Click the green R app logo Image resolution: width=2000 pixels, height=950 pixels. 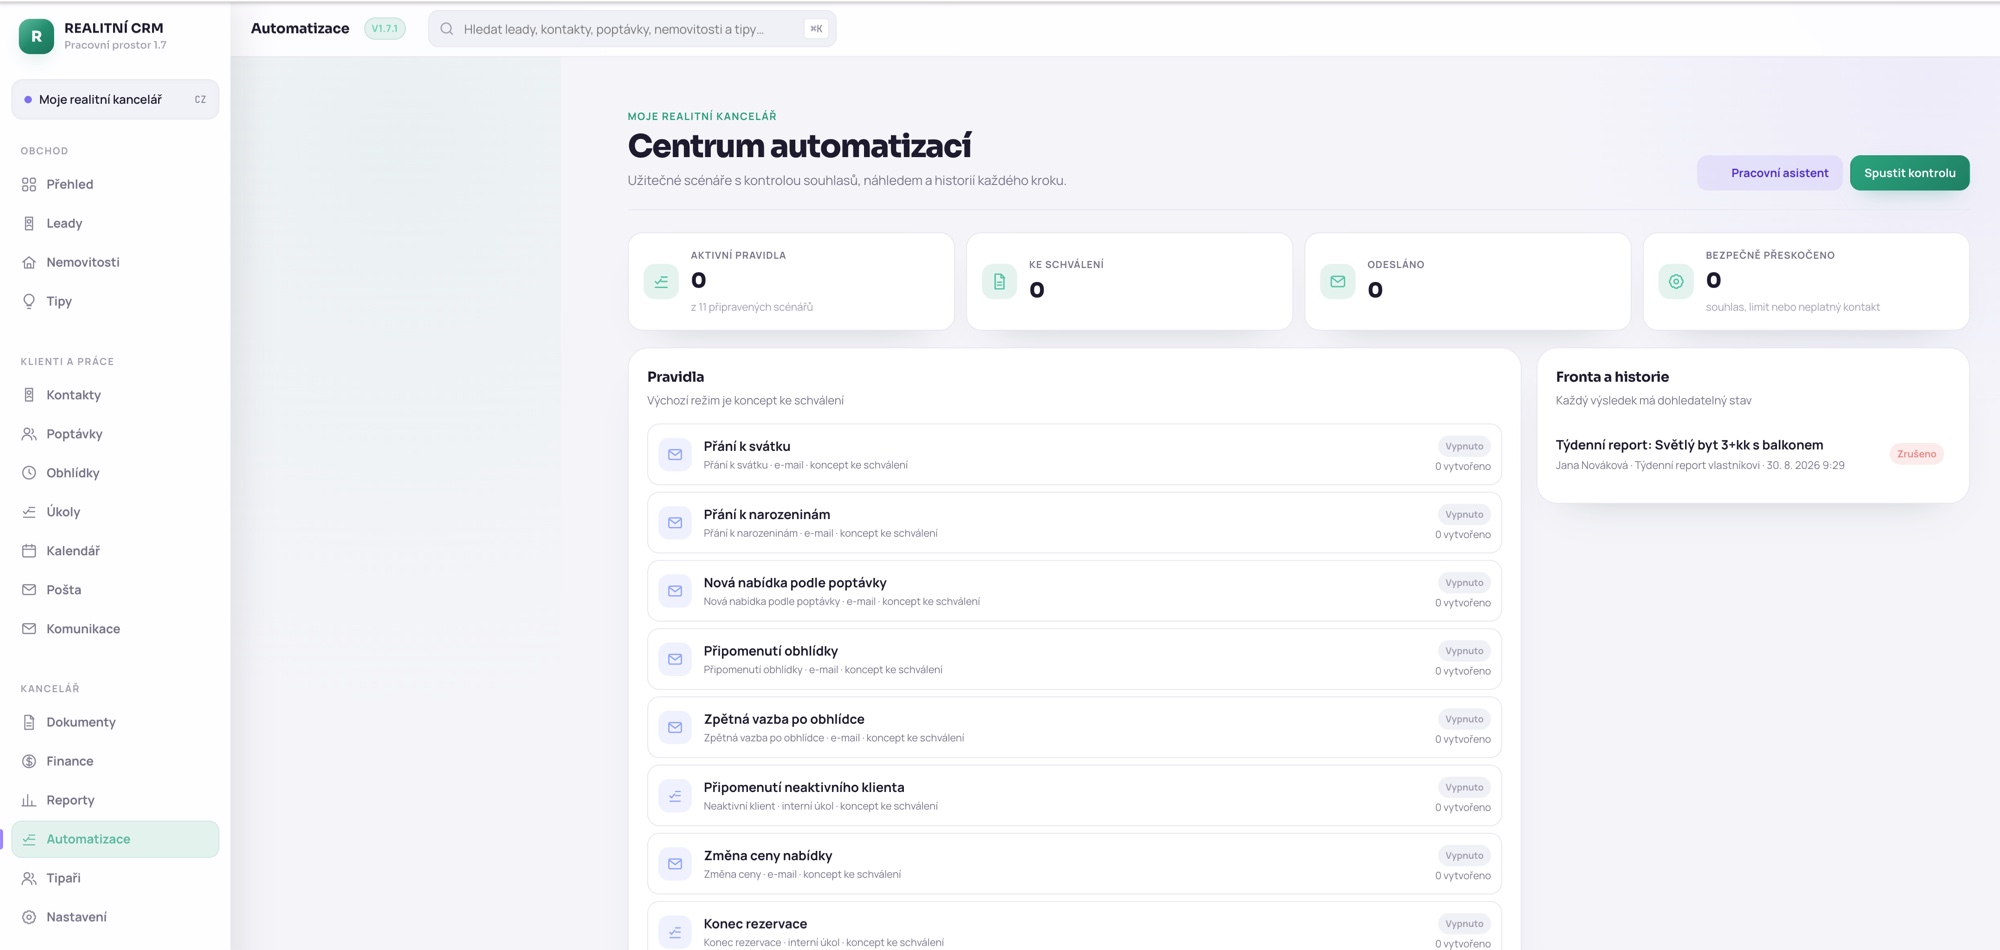point(36,36)
